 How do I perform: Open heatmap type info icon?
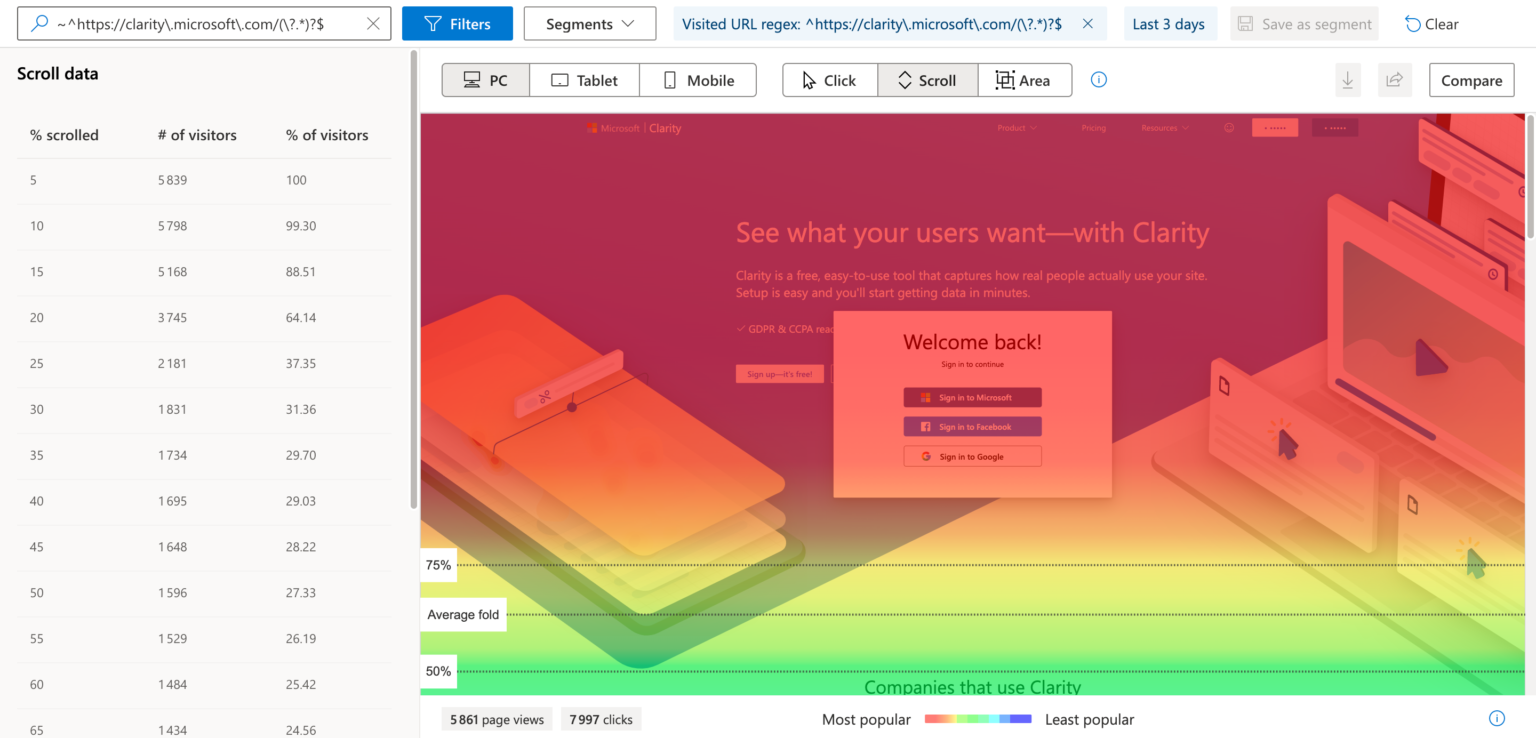pyautogui.click(x=1099, y=80)
